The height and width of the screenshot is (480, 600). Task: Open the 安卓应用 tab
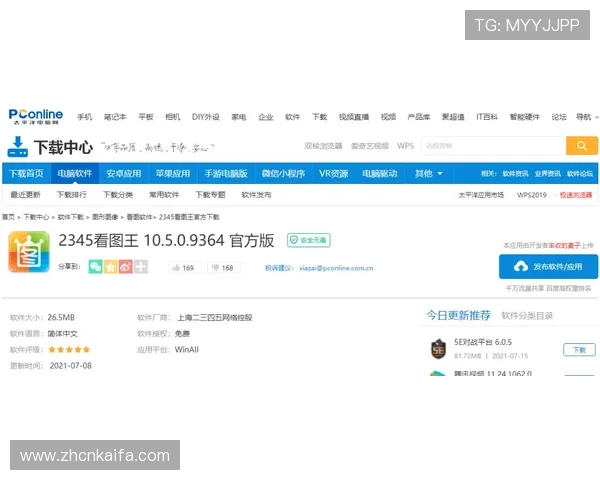(x=124, y=174)
